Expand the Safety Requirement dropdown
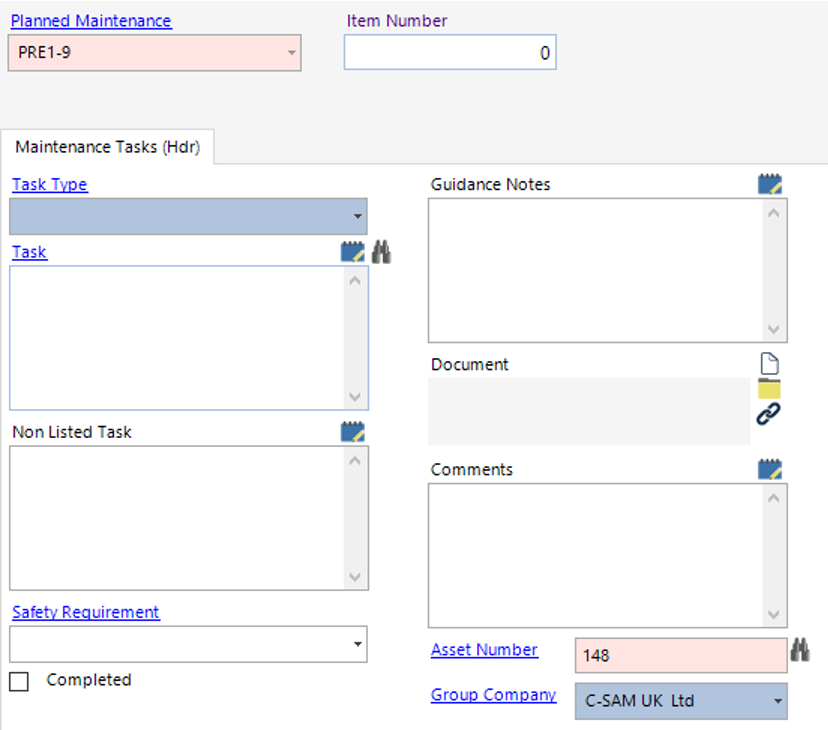The image size is (828, 730). (x=355, y=644)
